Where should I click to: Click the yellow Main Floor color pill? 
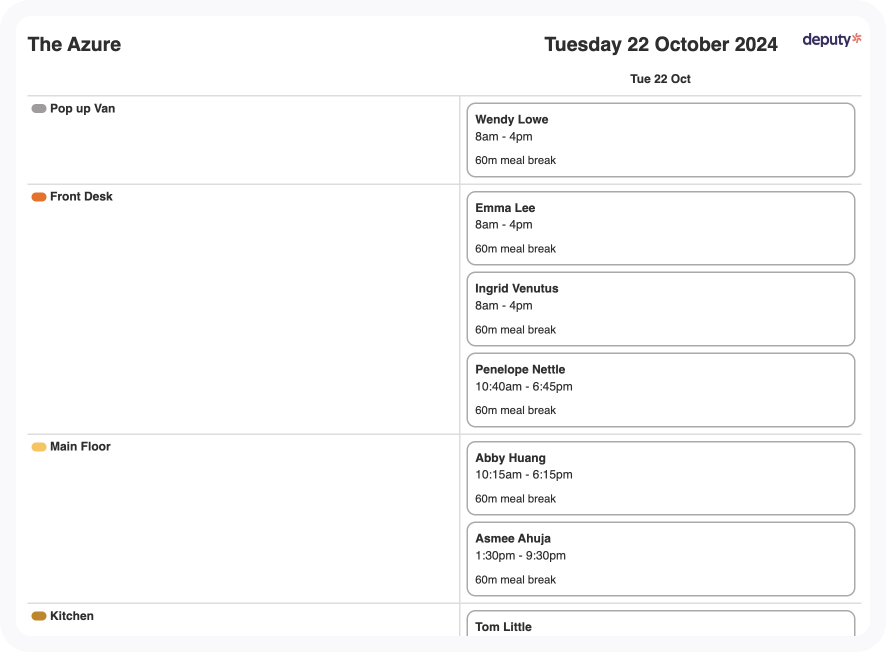[39, 447]
